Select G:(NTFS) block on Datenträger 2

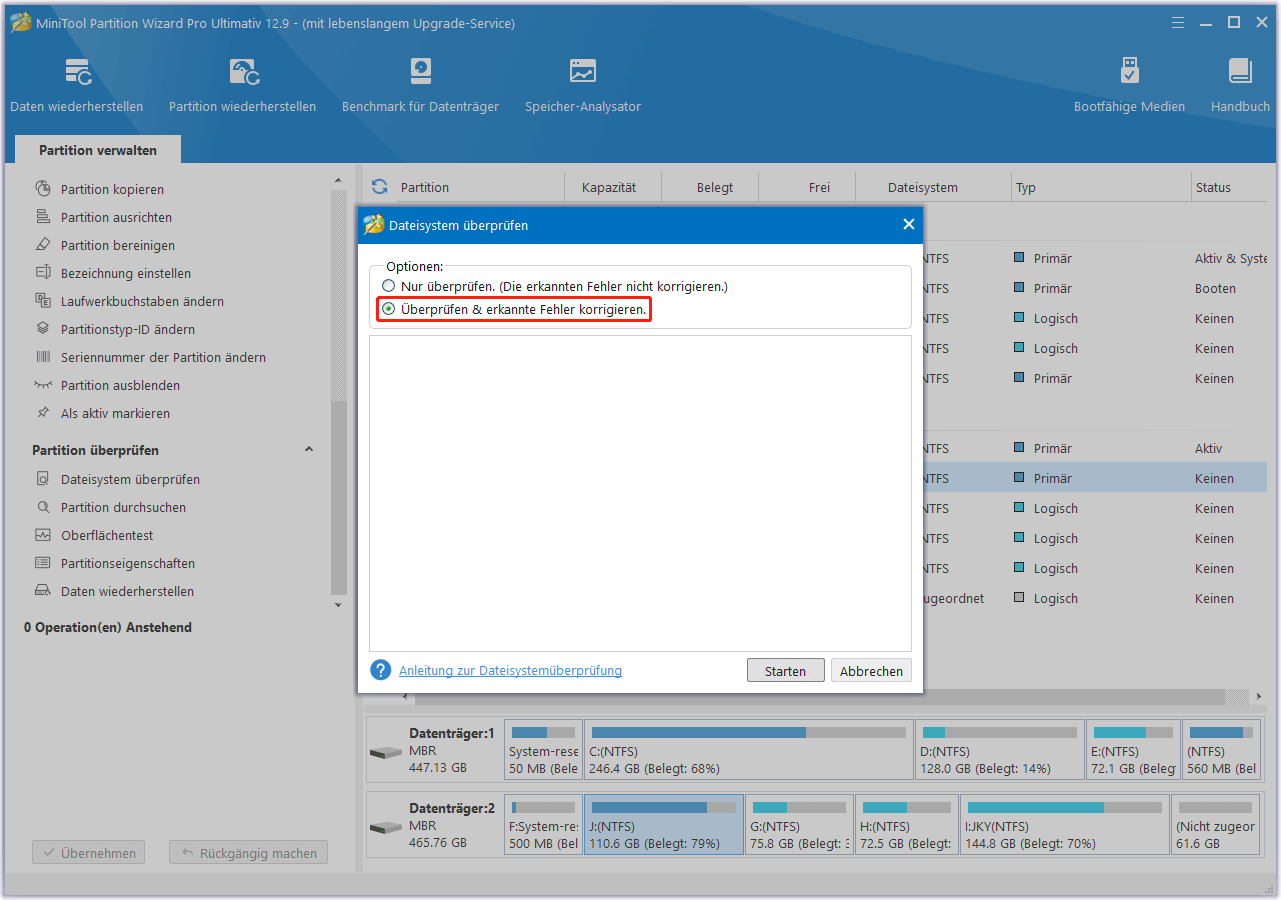(800, 825)
